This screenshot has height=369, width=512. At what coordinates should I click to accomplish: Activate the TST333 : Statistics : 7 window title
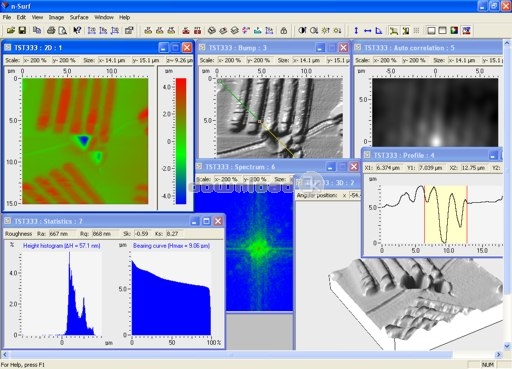pyautogui.click(x=48, y=221)
